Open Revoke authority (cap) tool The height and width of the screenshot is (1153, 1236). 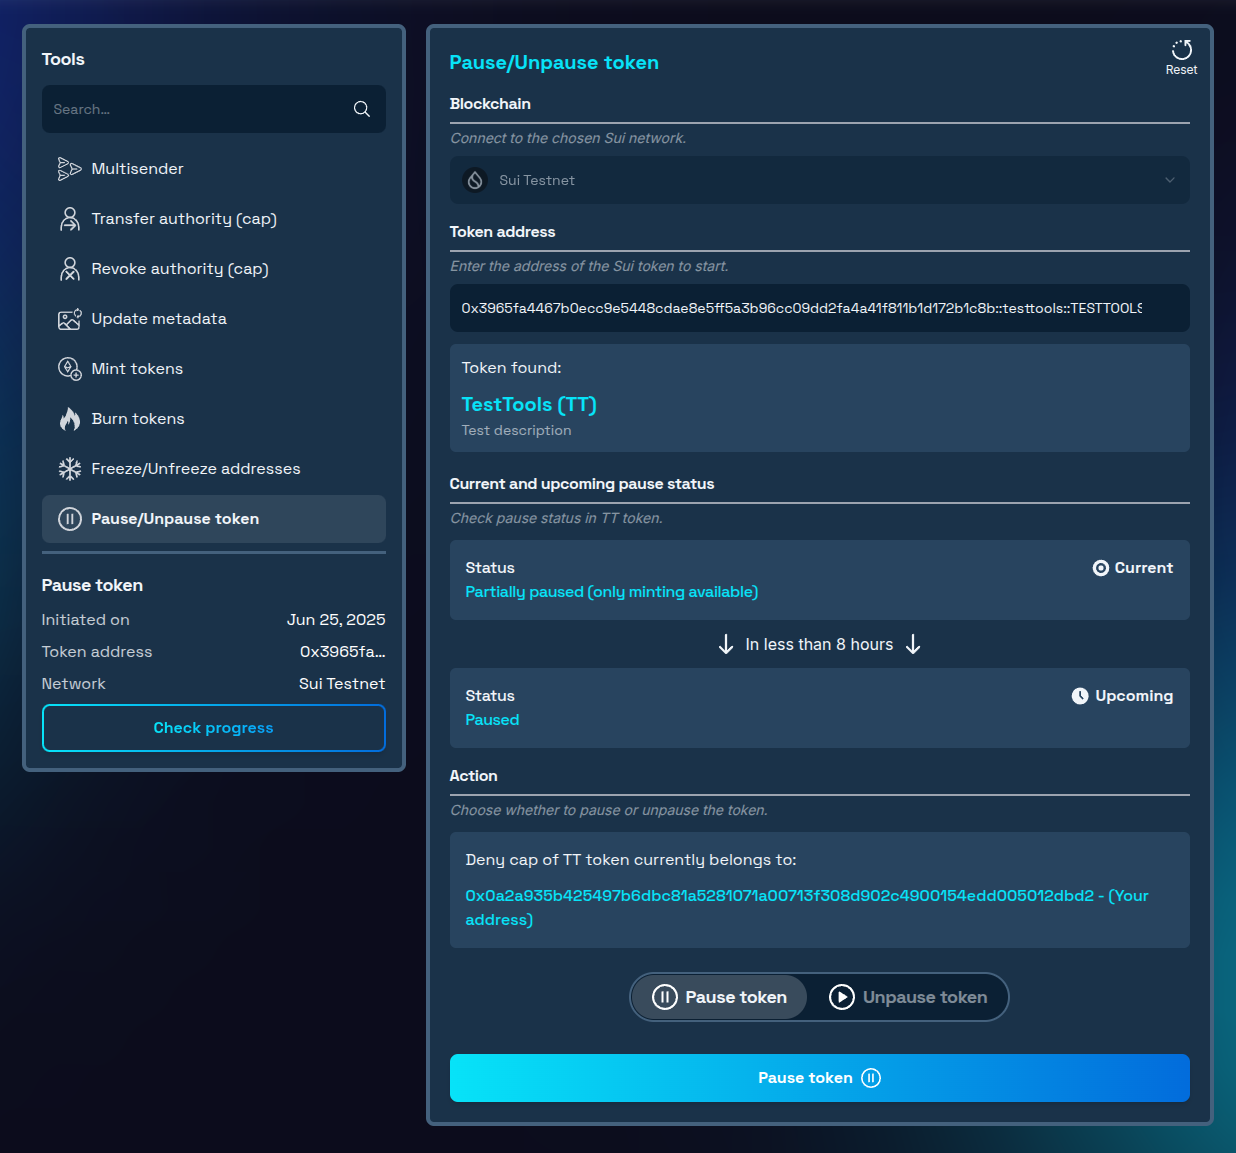[x=214, y=269]
